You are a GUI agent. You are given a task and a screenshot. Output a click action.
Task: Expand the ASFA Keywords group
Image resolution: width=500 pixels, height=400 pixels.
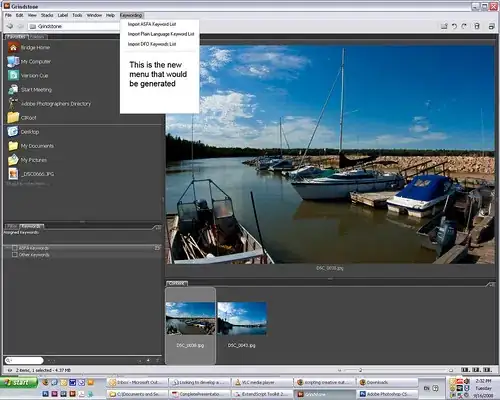pos(7,248)
